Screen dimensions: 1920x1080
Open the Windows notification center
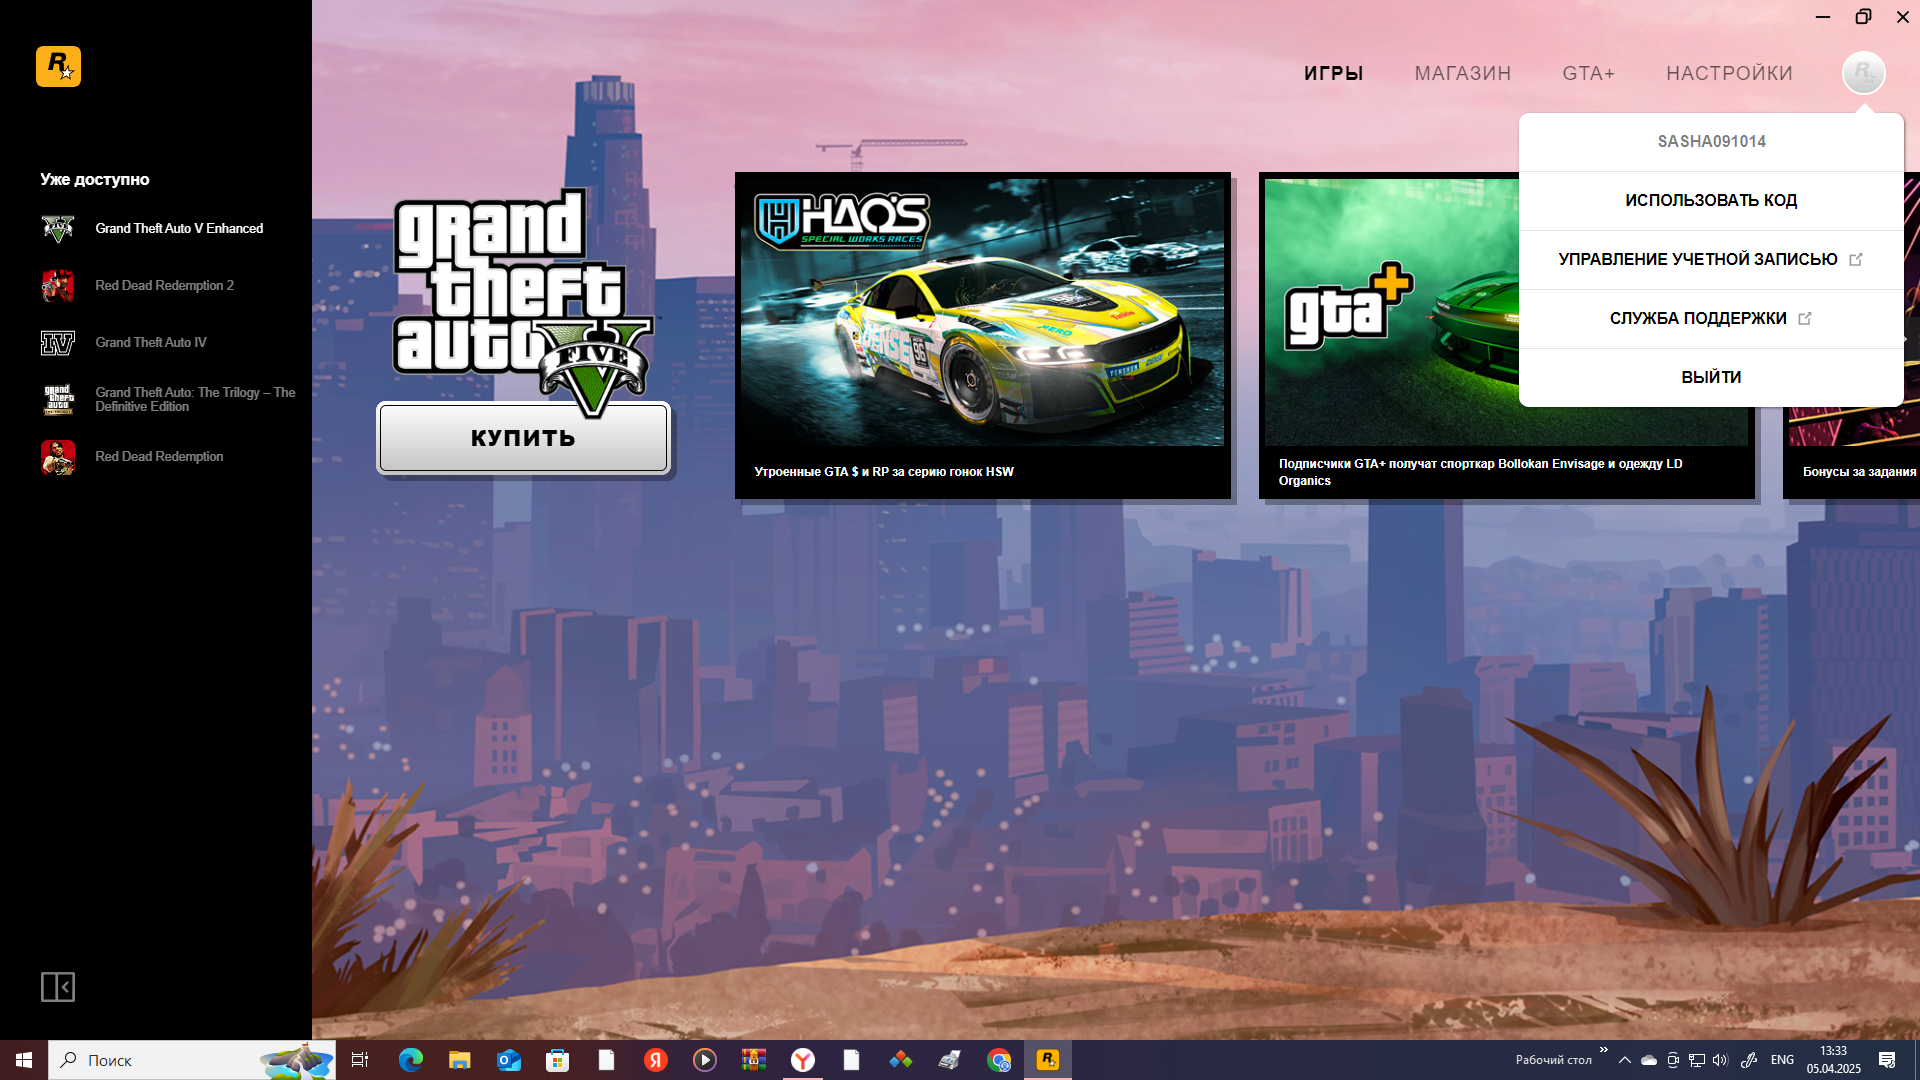coord(1887,1060)
